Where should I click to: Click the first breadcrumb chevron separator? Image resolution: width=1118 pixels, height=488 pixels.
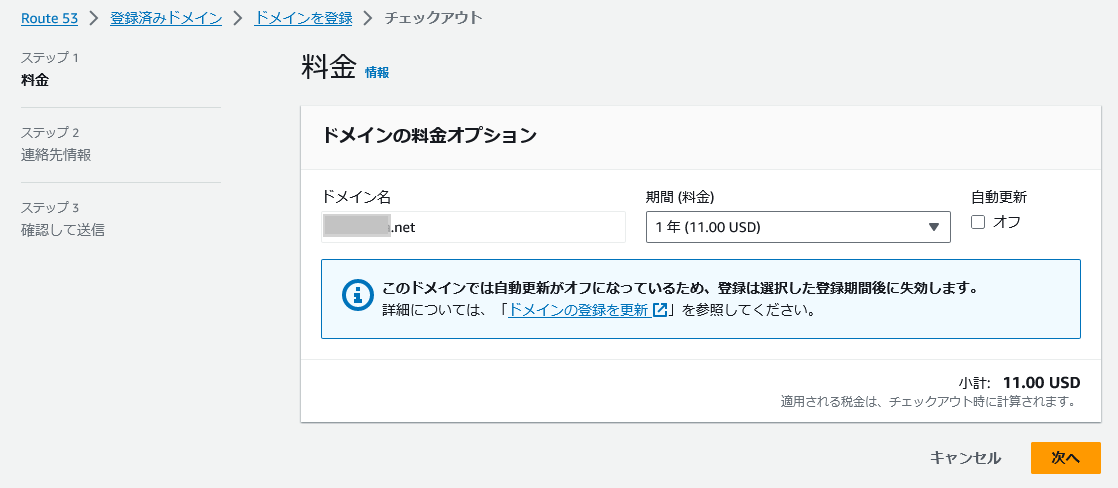[x=94, y=18]
